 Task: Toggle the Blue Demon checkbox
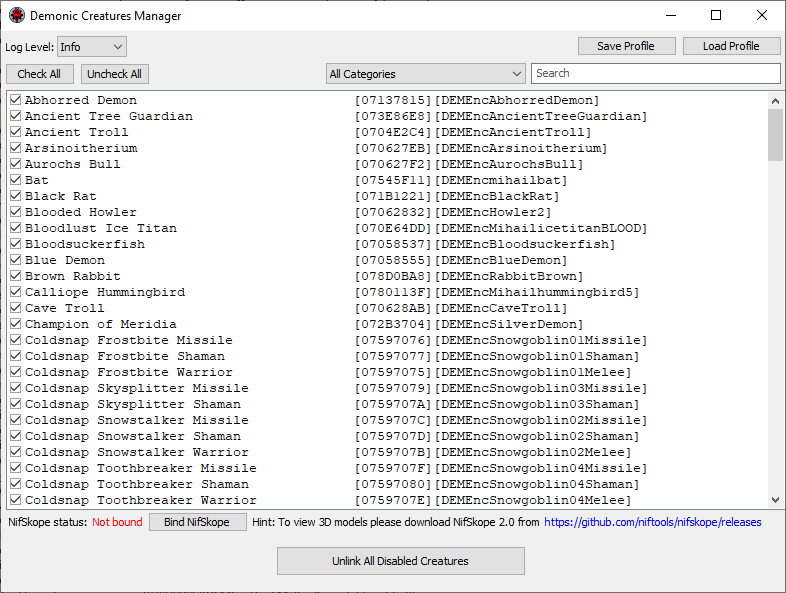(15, 260)
